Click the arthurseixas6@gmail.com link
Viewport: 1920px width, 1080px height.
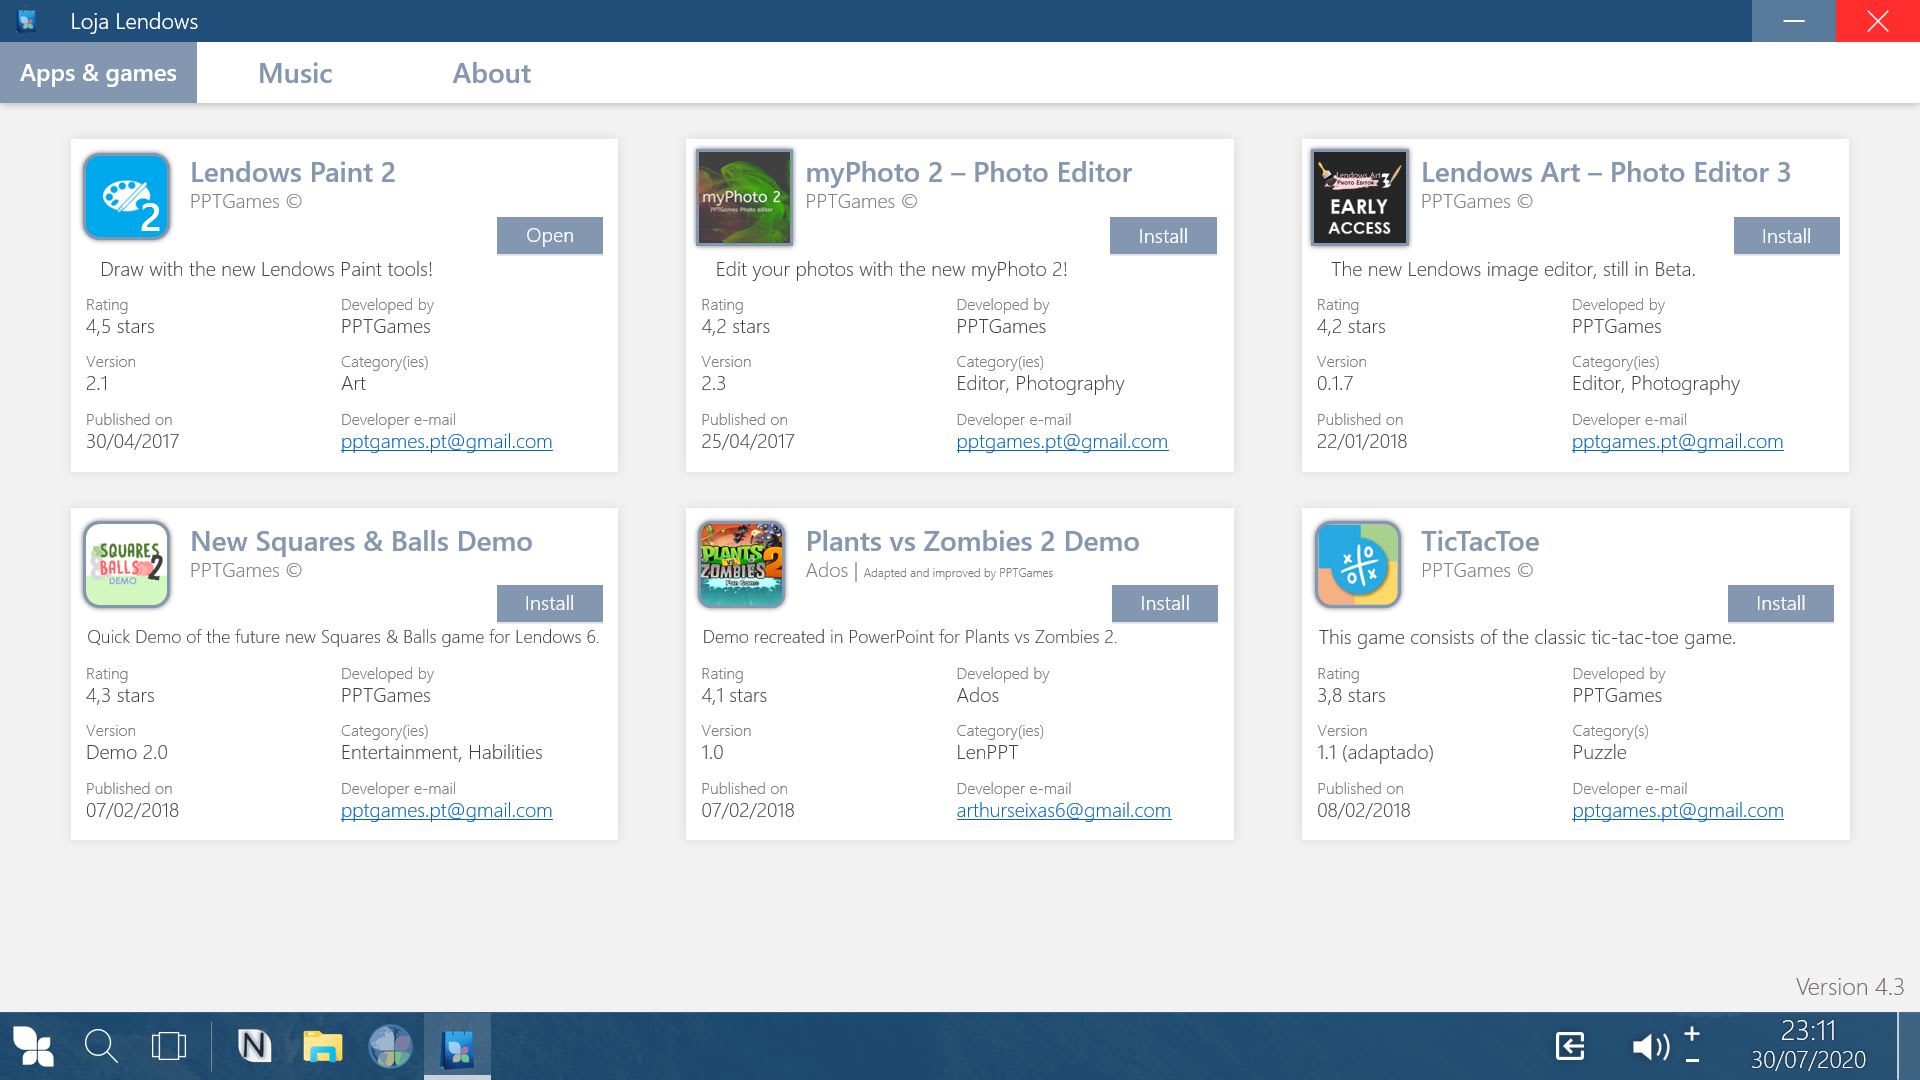click(1063, 810)
